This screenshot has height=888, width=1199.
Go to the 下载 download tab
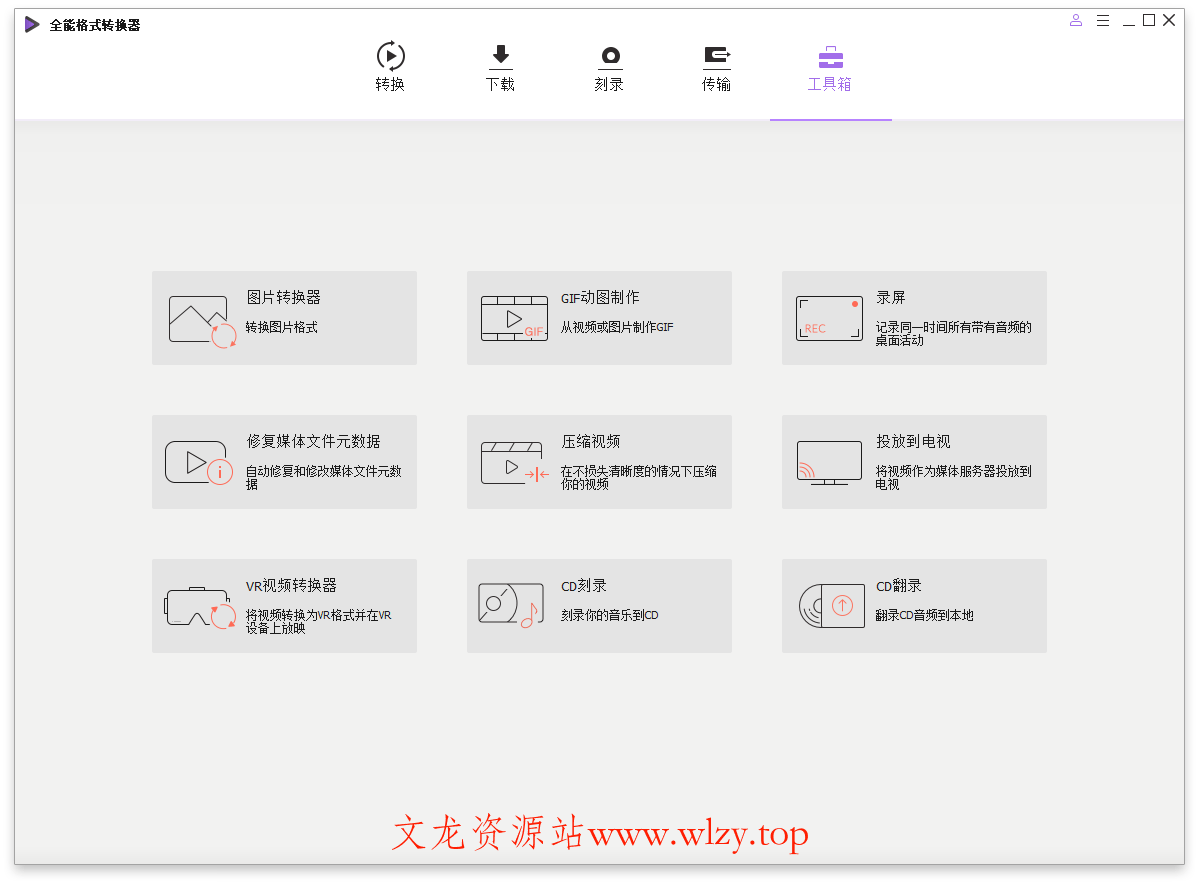[x=500, y=67]
